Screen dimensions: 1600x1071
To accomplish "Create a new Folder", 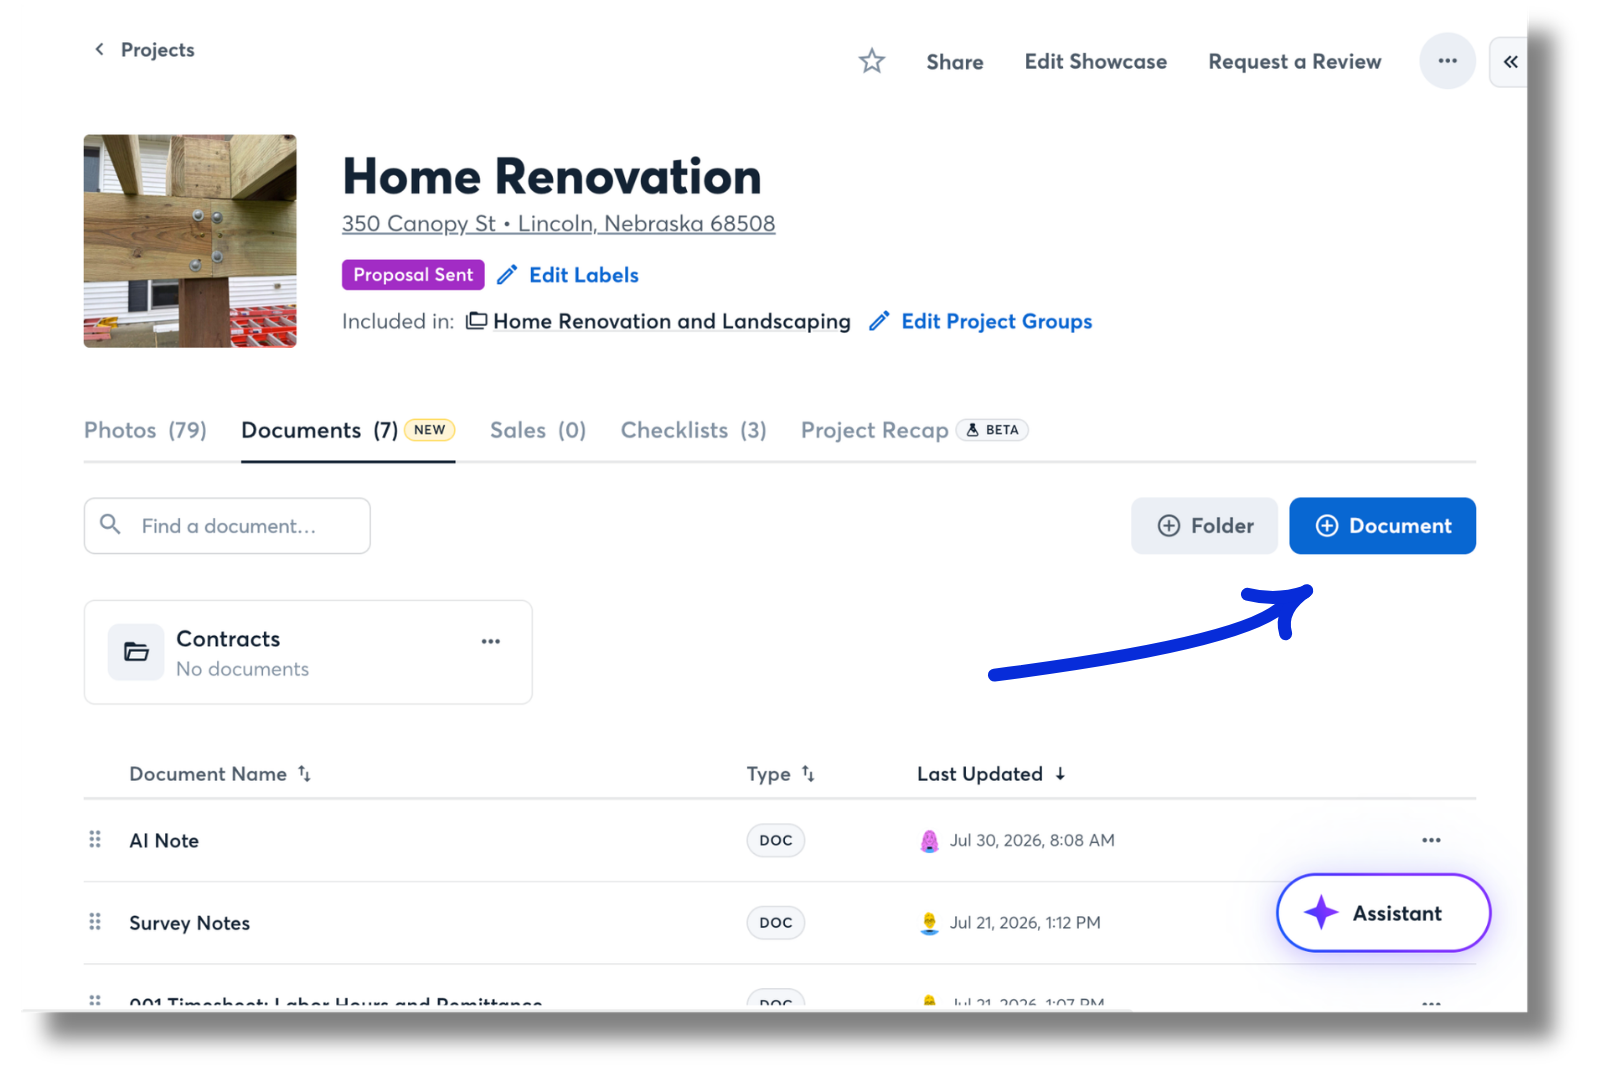I will (1205, 526).
